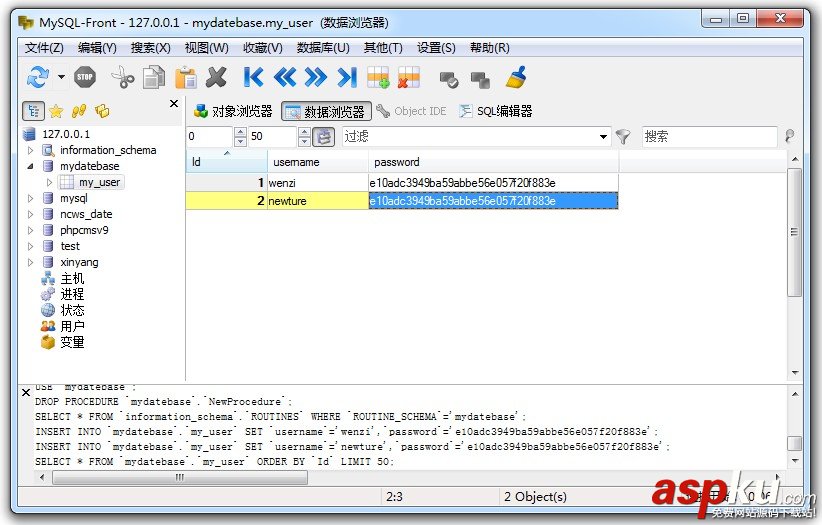Collapse the mydatebase database node
The width and height of the screenshot is (822, 525).
pos(30,166)
